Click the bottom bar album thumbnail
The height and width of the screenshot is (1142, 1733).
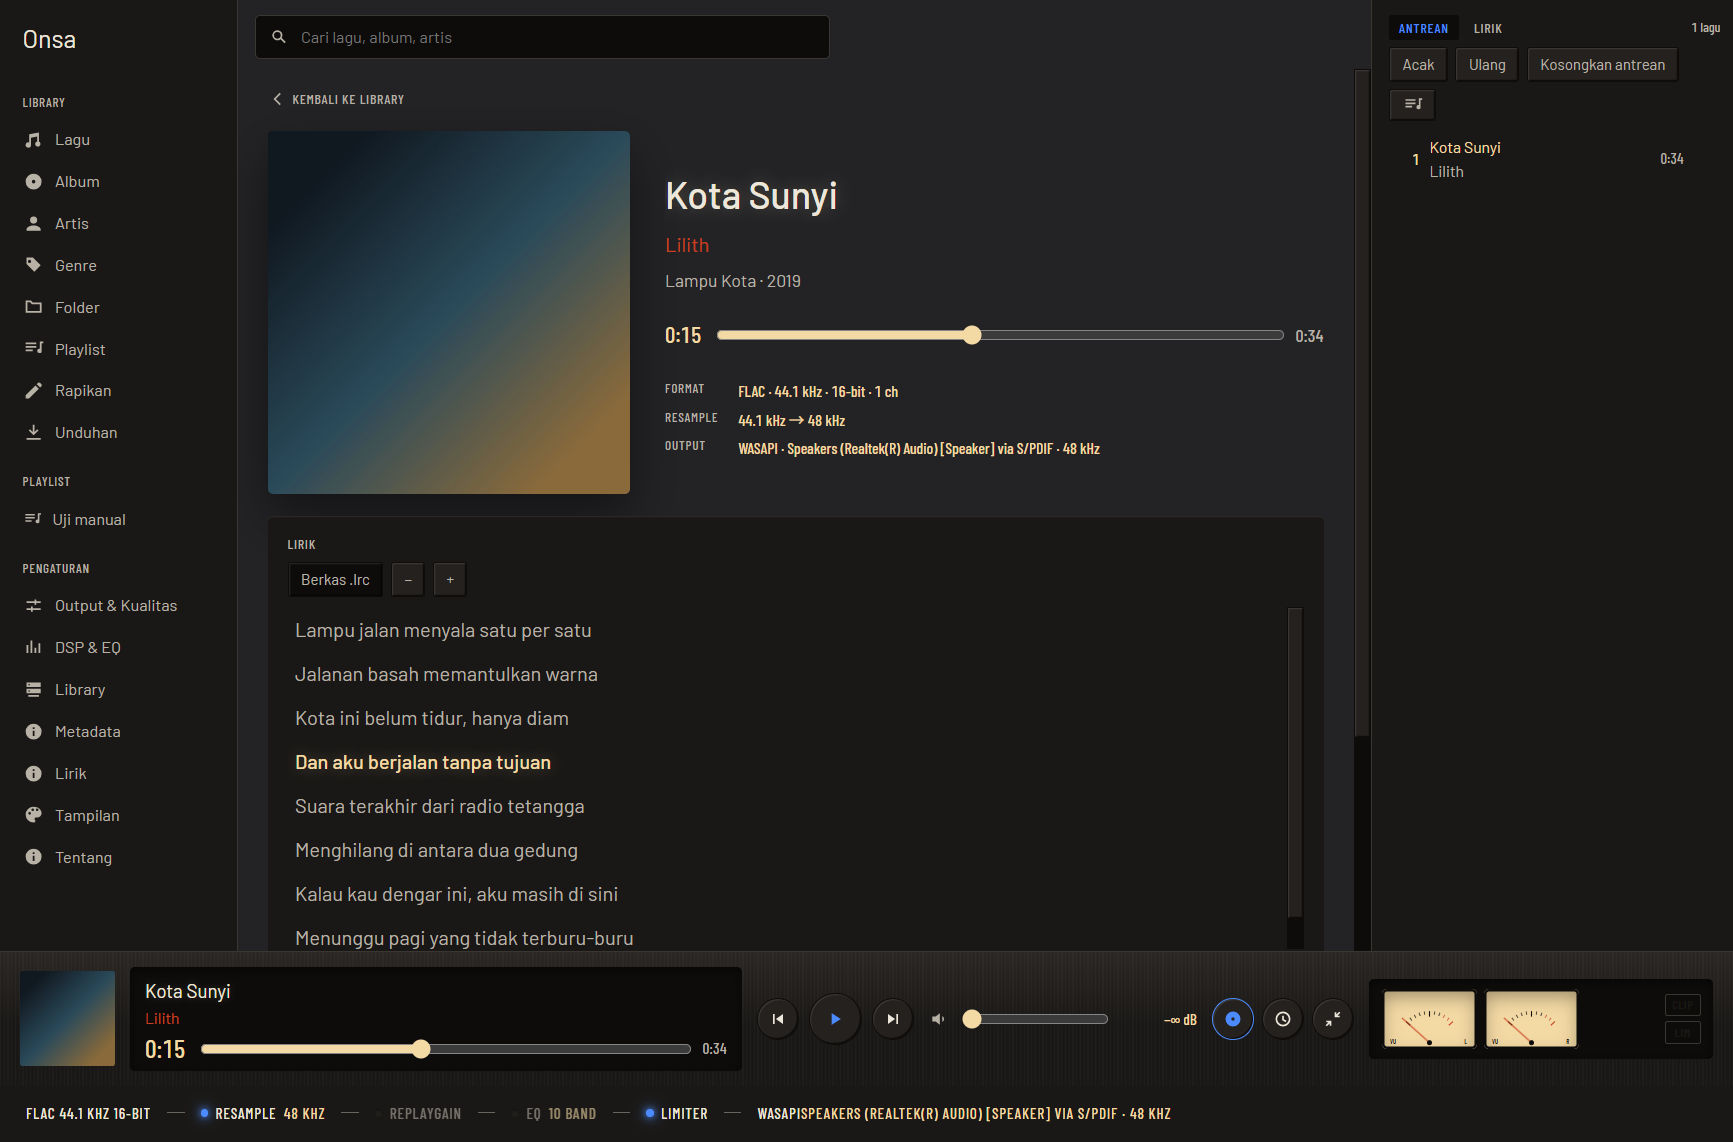[68, 1018]
